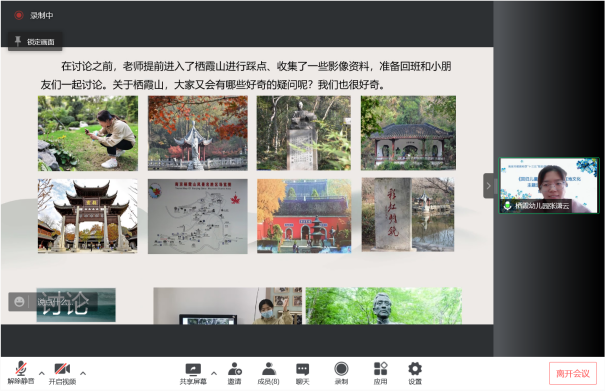Click photo of pavilion with tiled roof
This screenshot has height=391, width=605.
408,133
